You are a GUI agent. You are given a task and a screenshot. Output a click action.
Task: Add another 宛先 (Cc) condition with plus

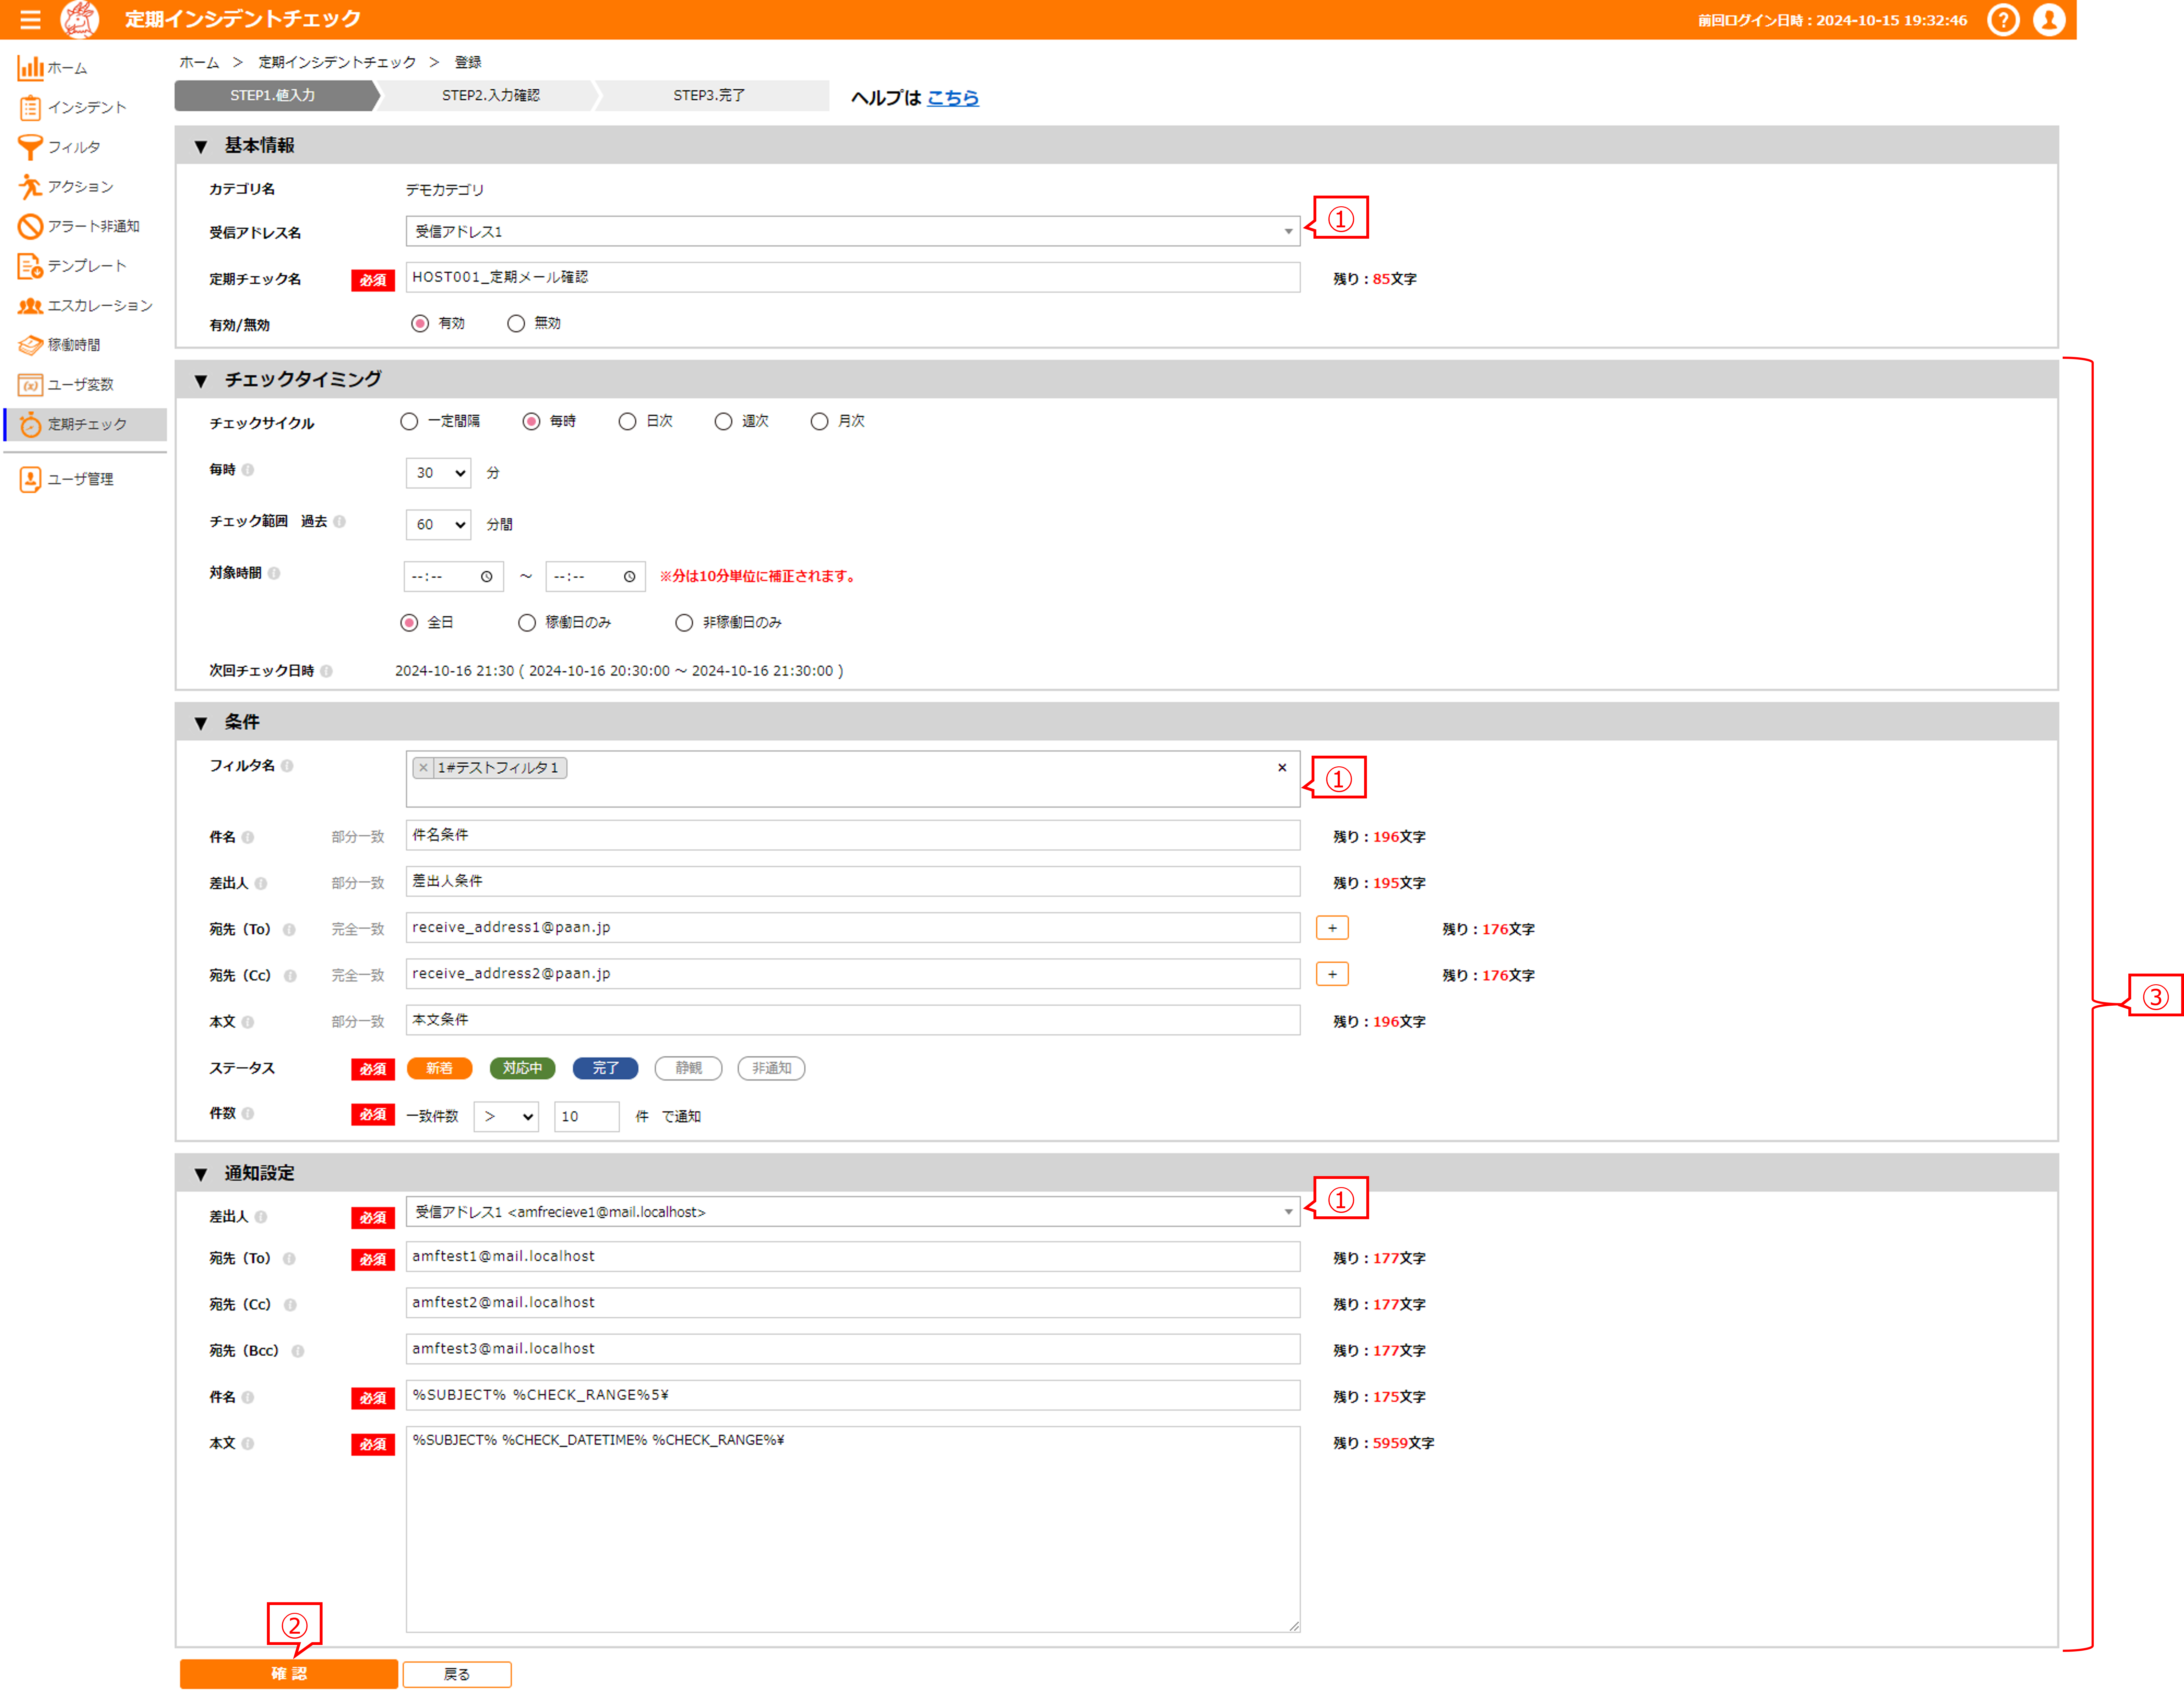point(1332,974)
